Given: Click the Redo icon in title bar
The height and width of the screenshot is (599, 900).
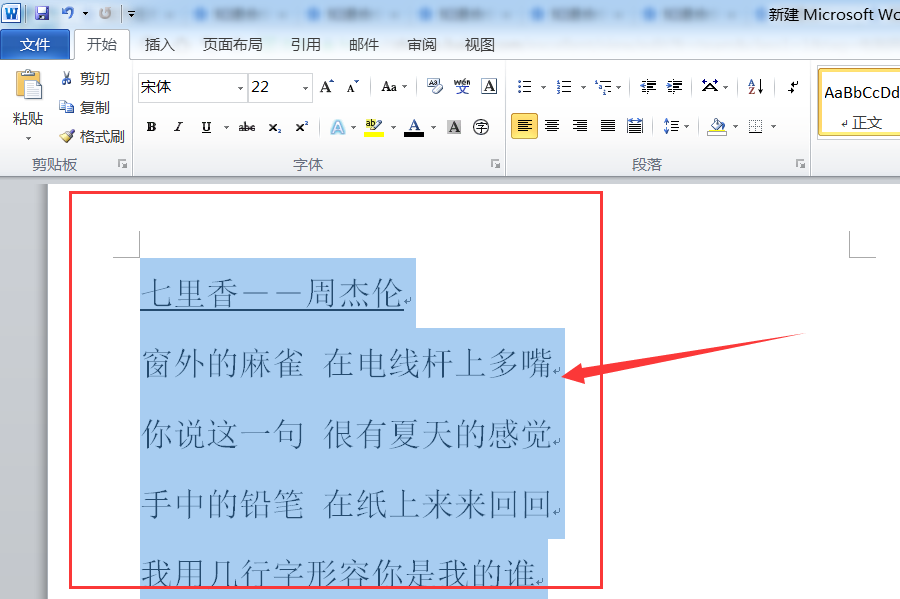Looking at the screenshot, I should [105, 13].
